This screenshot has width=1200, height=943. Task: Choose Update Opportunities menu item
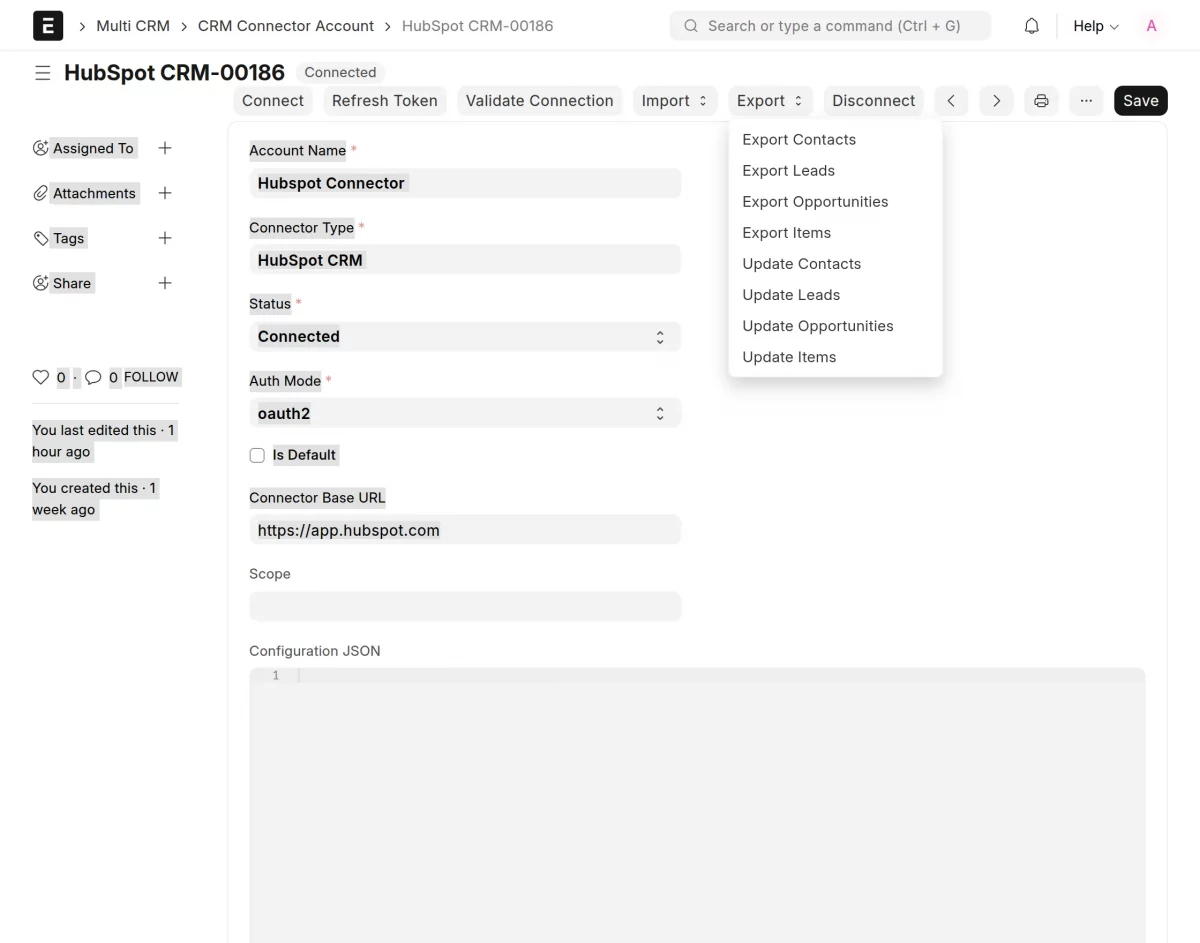(x=835, y=326)
